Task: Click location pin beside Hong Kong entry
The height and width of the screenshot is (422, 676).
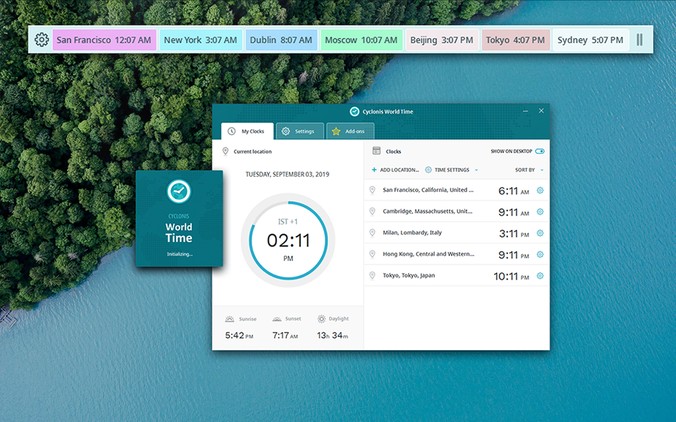Action: click(372, 254)
